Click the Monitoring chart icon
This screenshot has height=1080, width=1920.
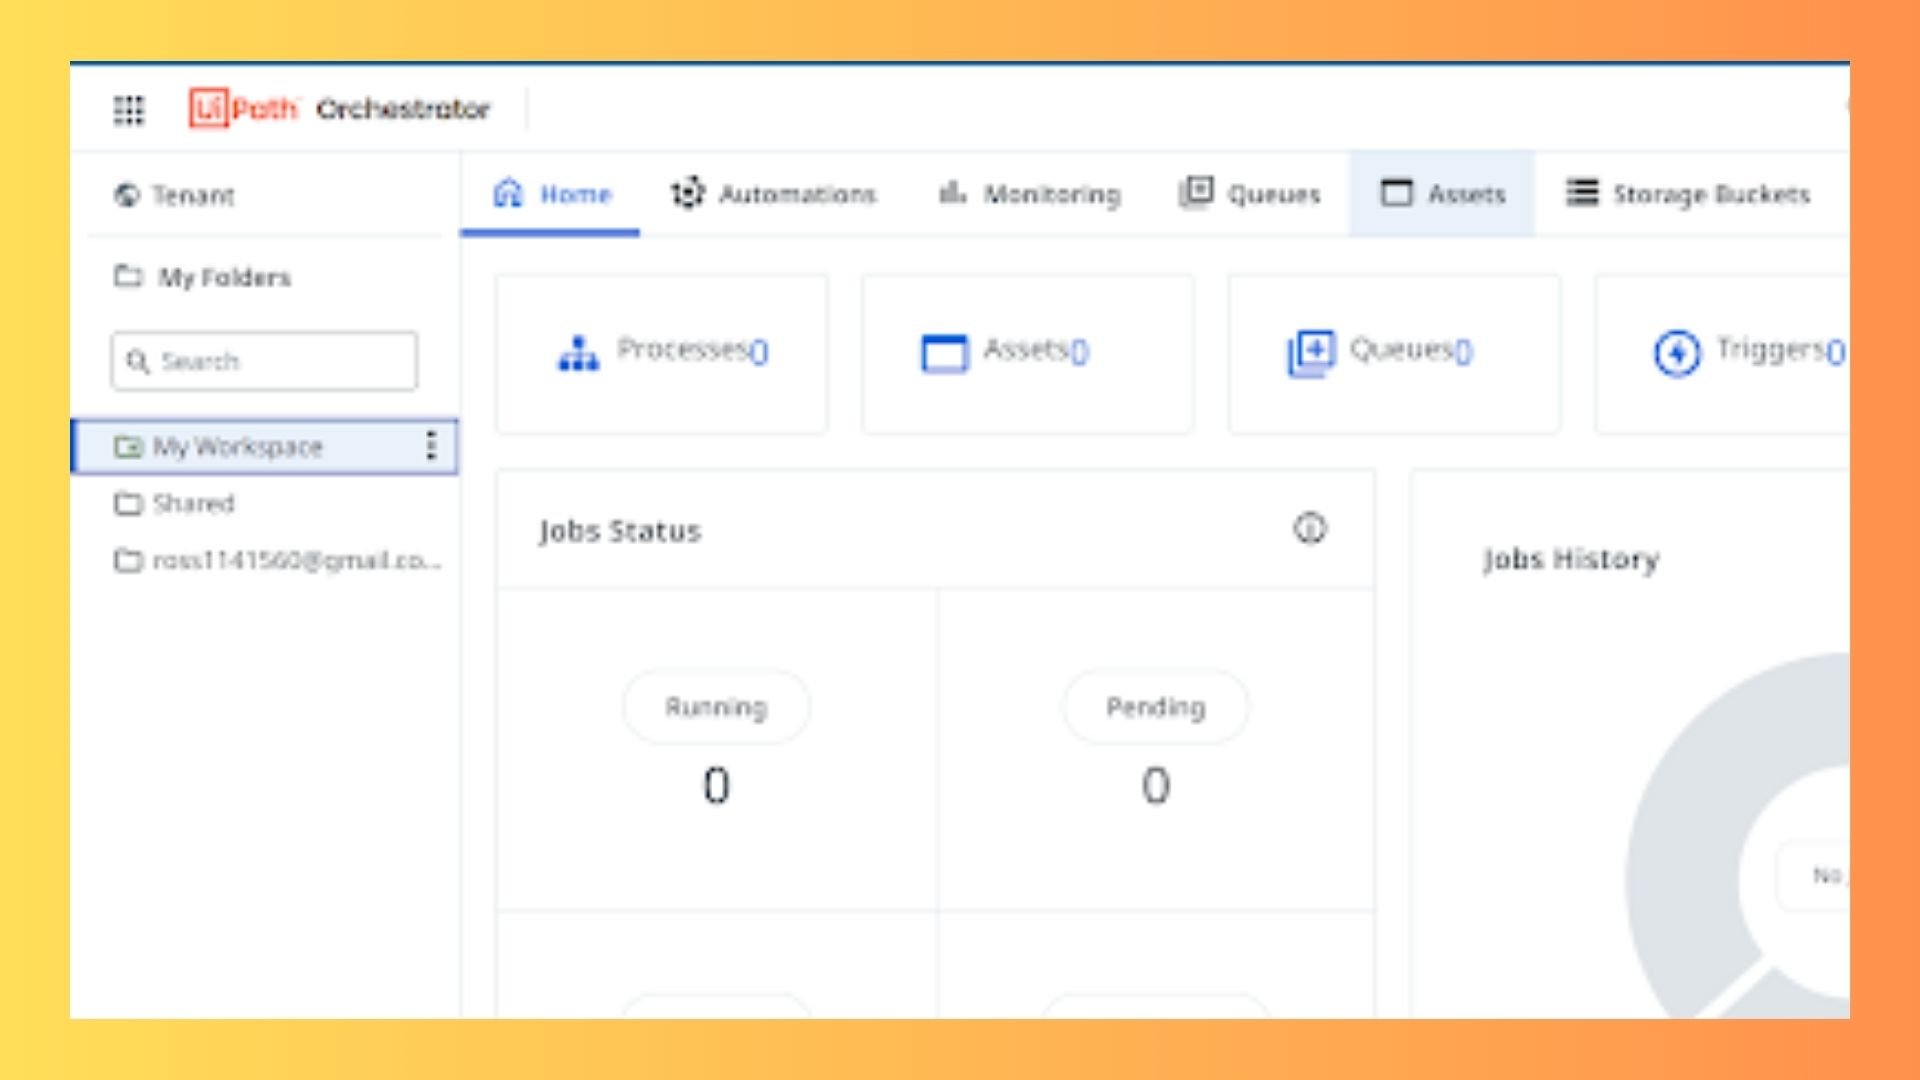point(950,194)
